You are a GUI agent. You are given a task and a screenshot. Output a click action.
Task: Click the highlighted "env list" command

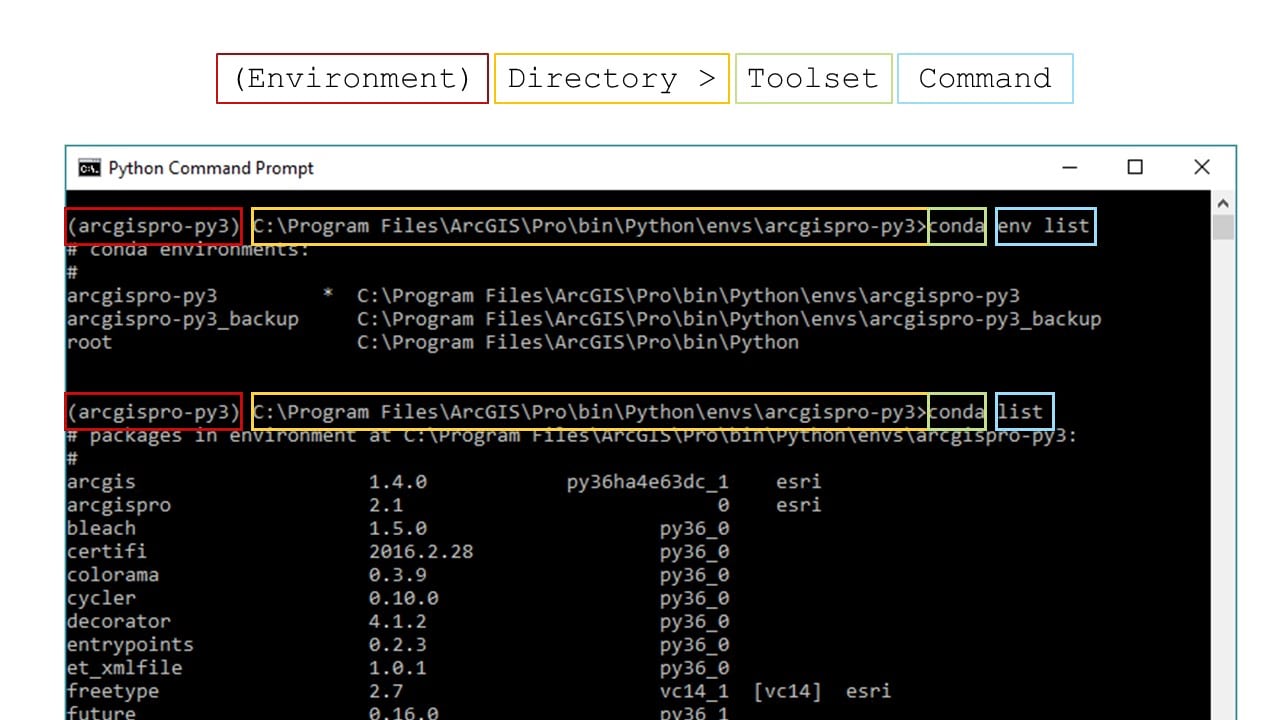pos(1045,226)
